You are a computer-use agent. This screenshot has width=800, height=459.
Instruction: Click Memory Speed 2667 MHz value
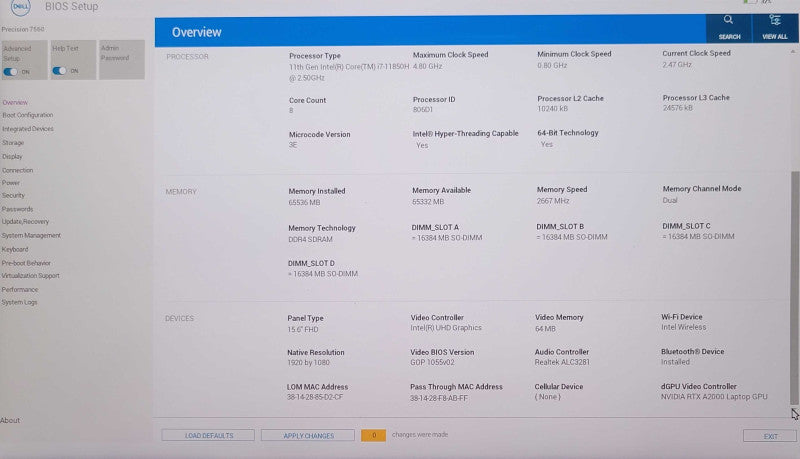(x=553, y=201)
